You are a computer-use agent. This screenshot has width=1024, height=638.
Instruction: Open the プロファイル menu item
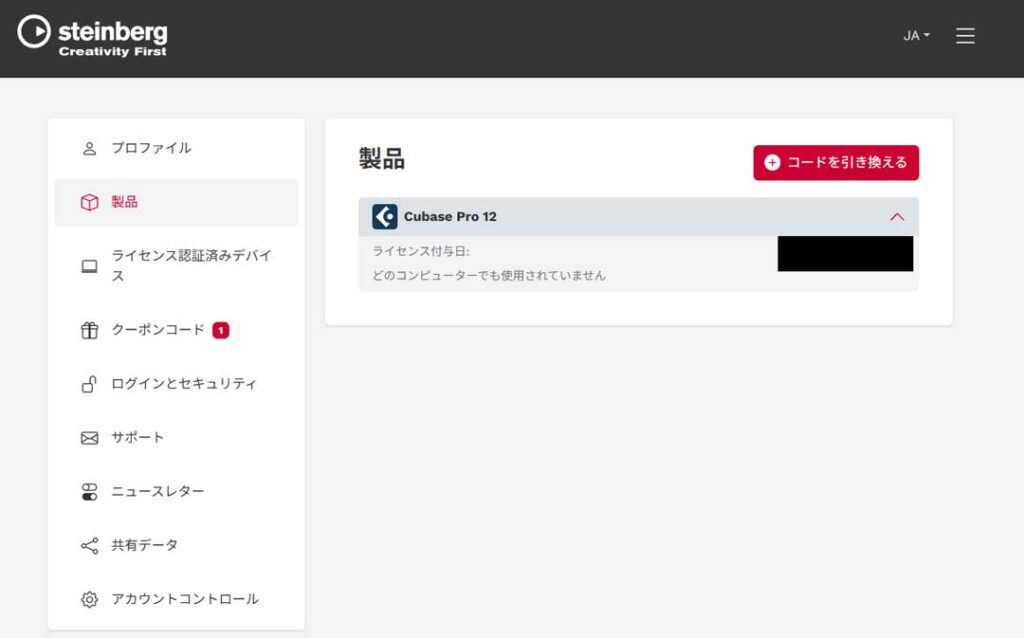(151, 148)
